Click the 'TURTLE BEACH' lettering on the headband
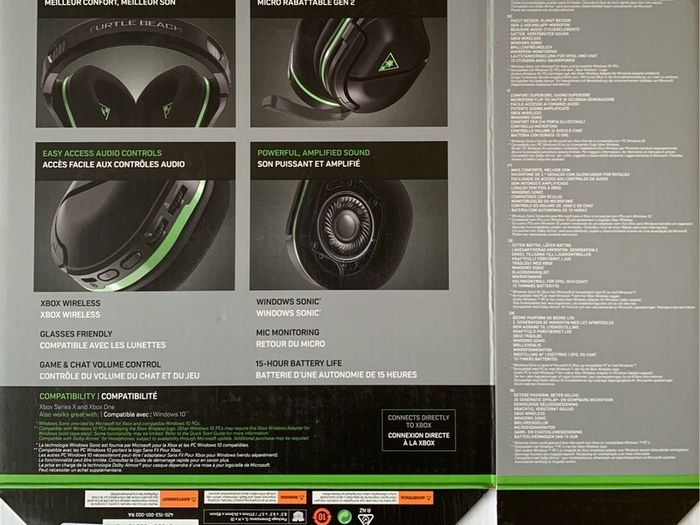This screenshot has height=525, width=700. (x=136, y=27)
